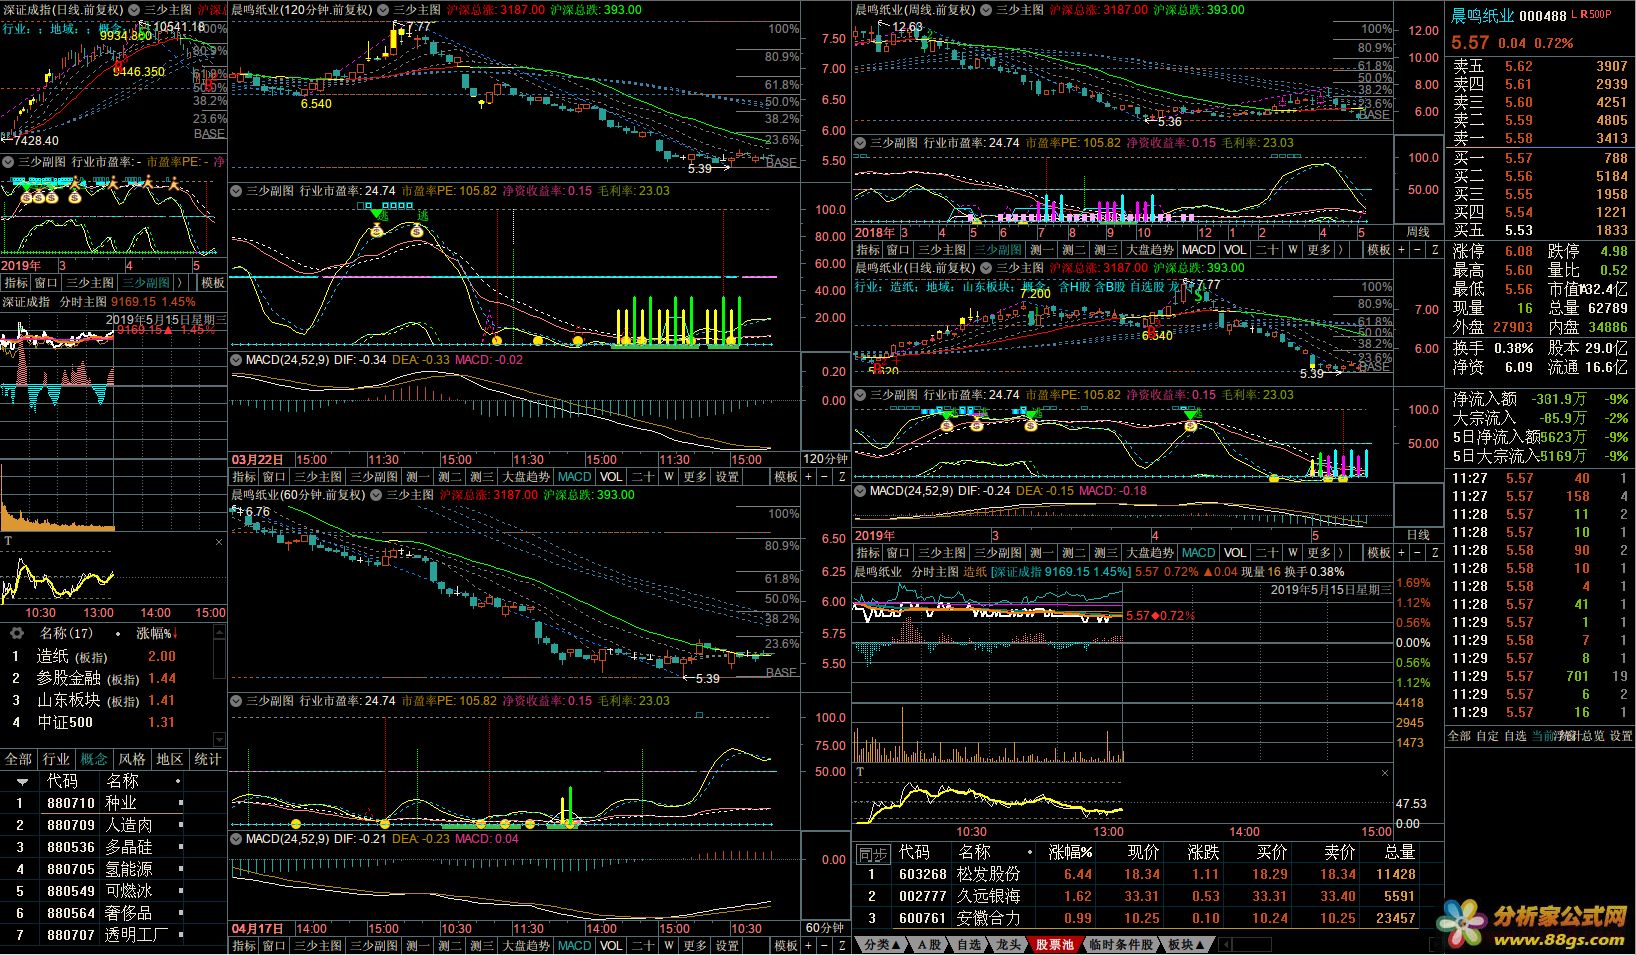Close the T panel under index intraday chart
This screenshot has width=1636, height=955.
click(219, 541)
